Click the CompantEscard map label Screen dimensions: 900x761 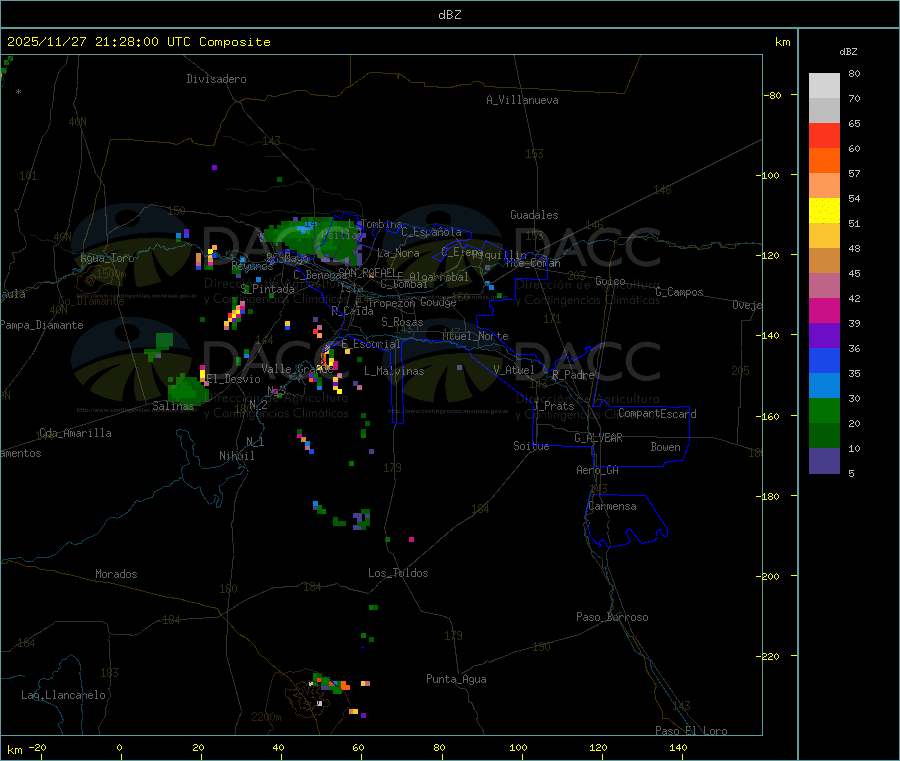657,413
